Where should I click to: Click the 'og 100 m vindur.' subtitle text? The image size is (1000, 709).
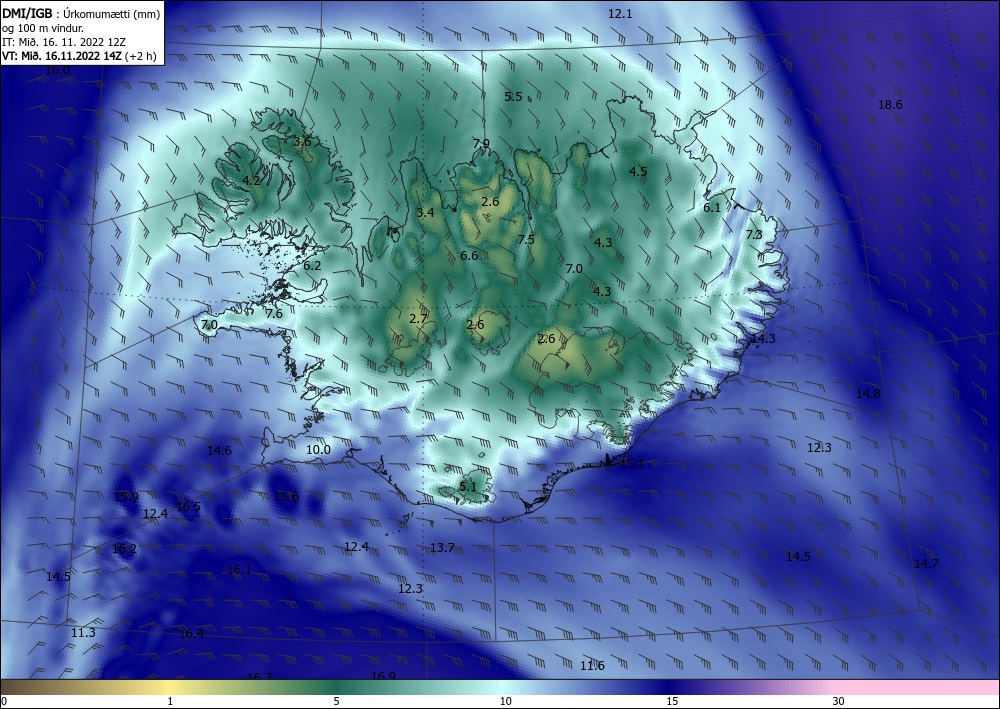(x=43, y=27)
